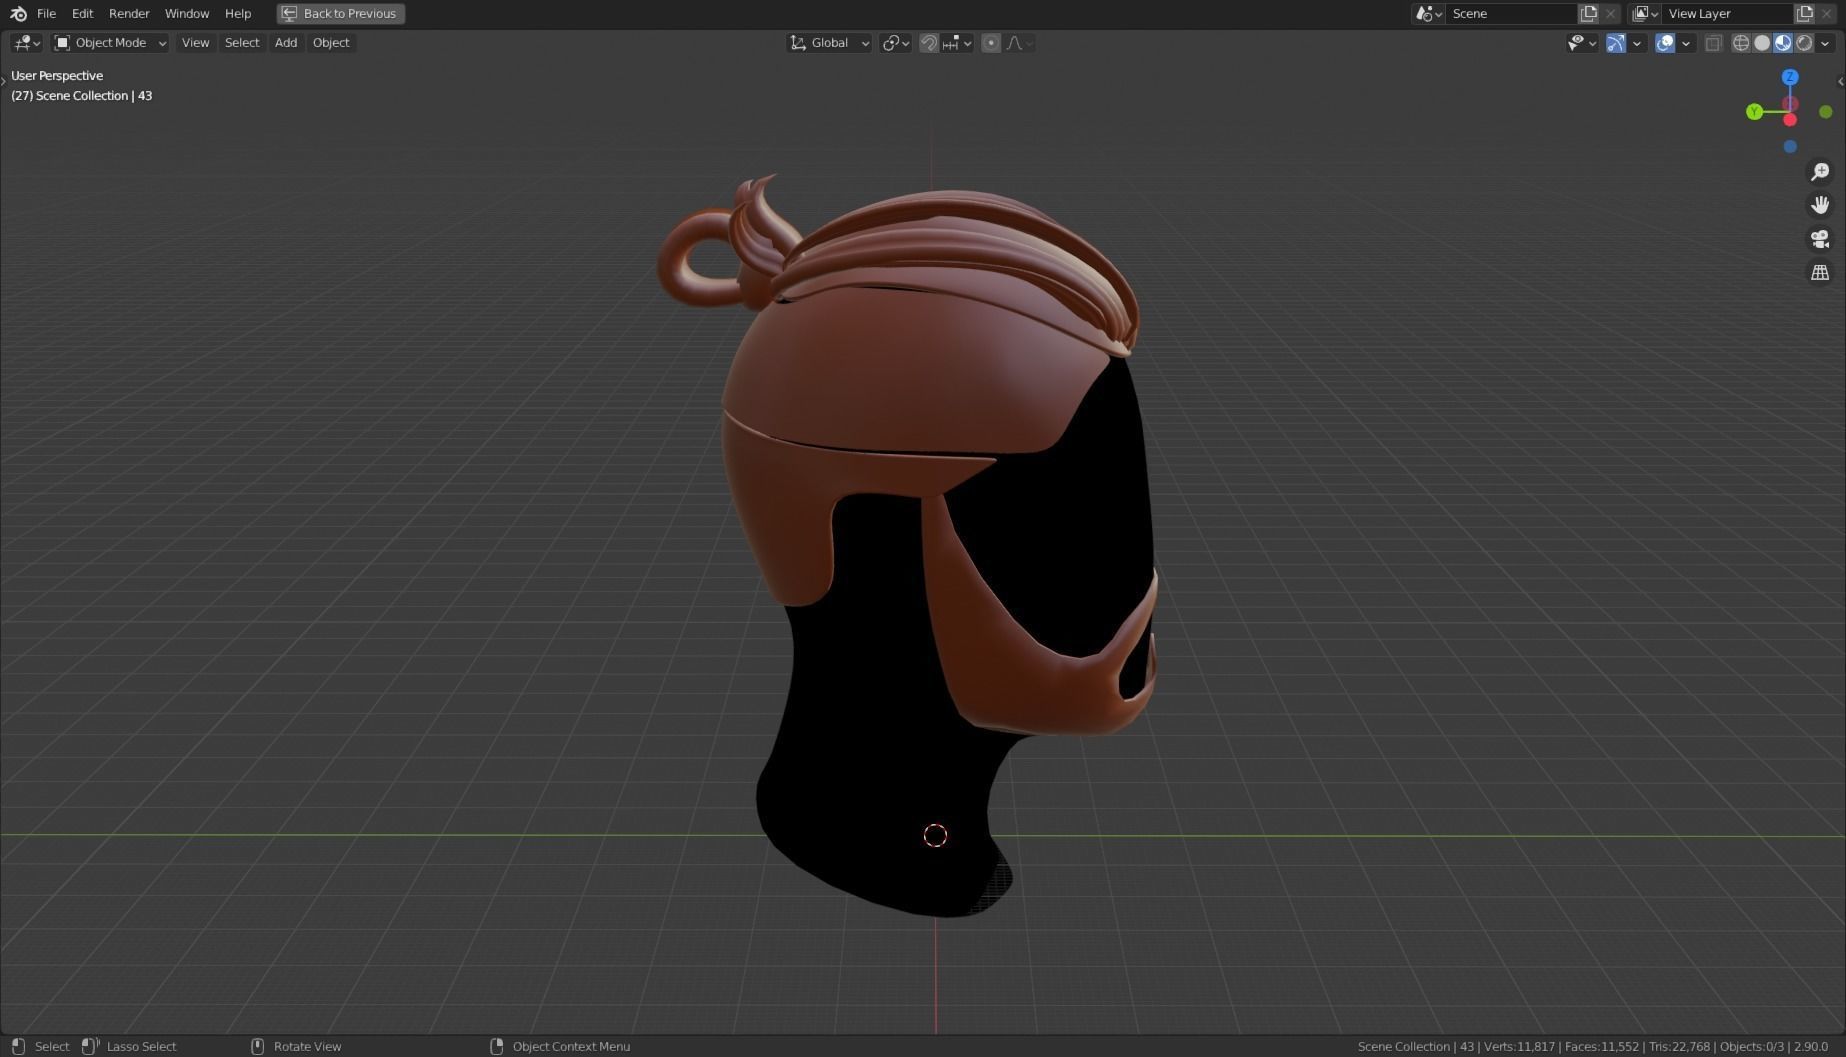The image size is (1846, 1057).
Task: Open the viewport Select menu
Action: pos(242,43)
